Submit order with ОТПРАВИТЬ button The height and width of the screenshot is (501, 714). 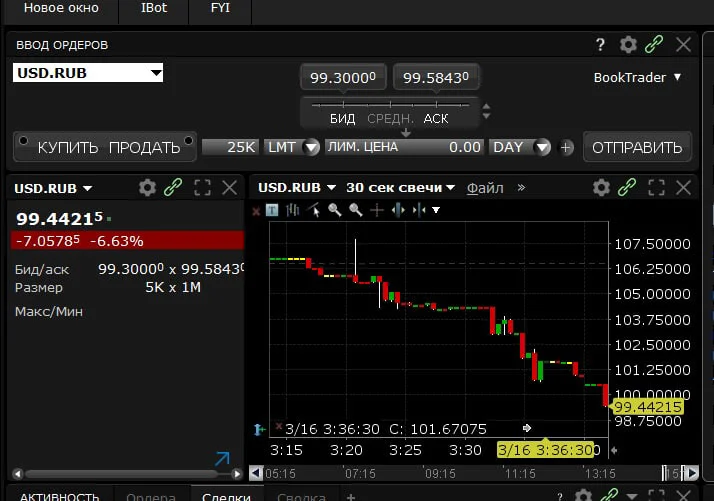pos(637,147)
